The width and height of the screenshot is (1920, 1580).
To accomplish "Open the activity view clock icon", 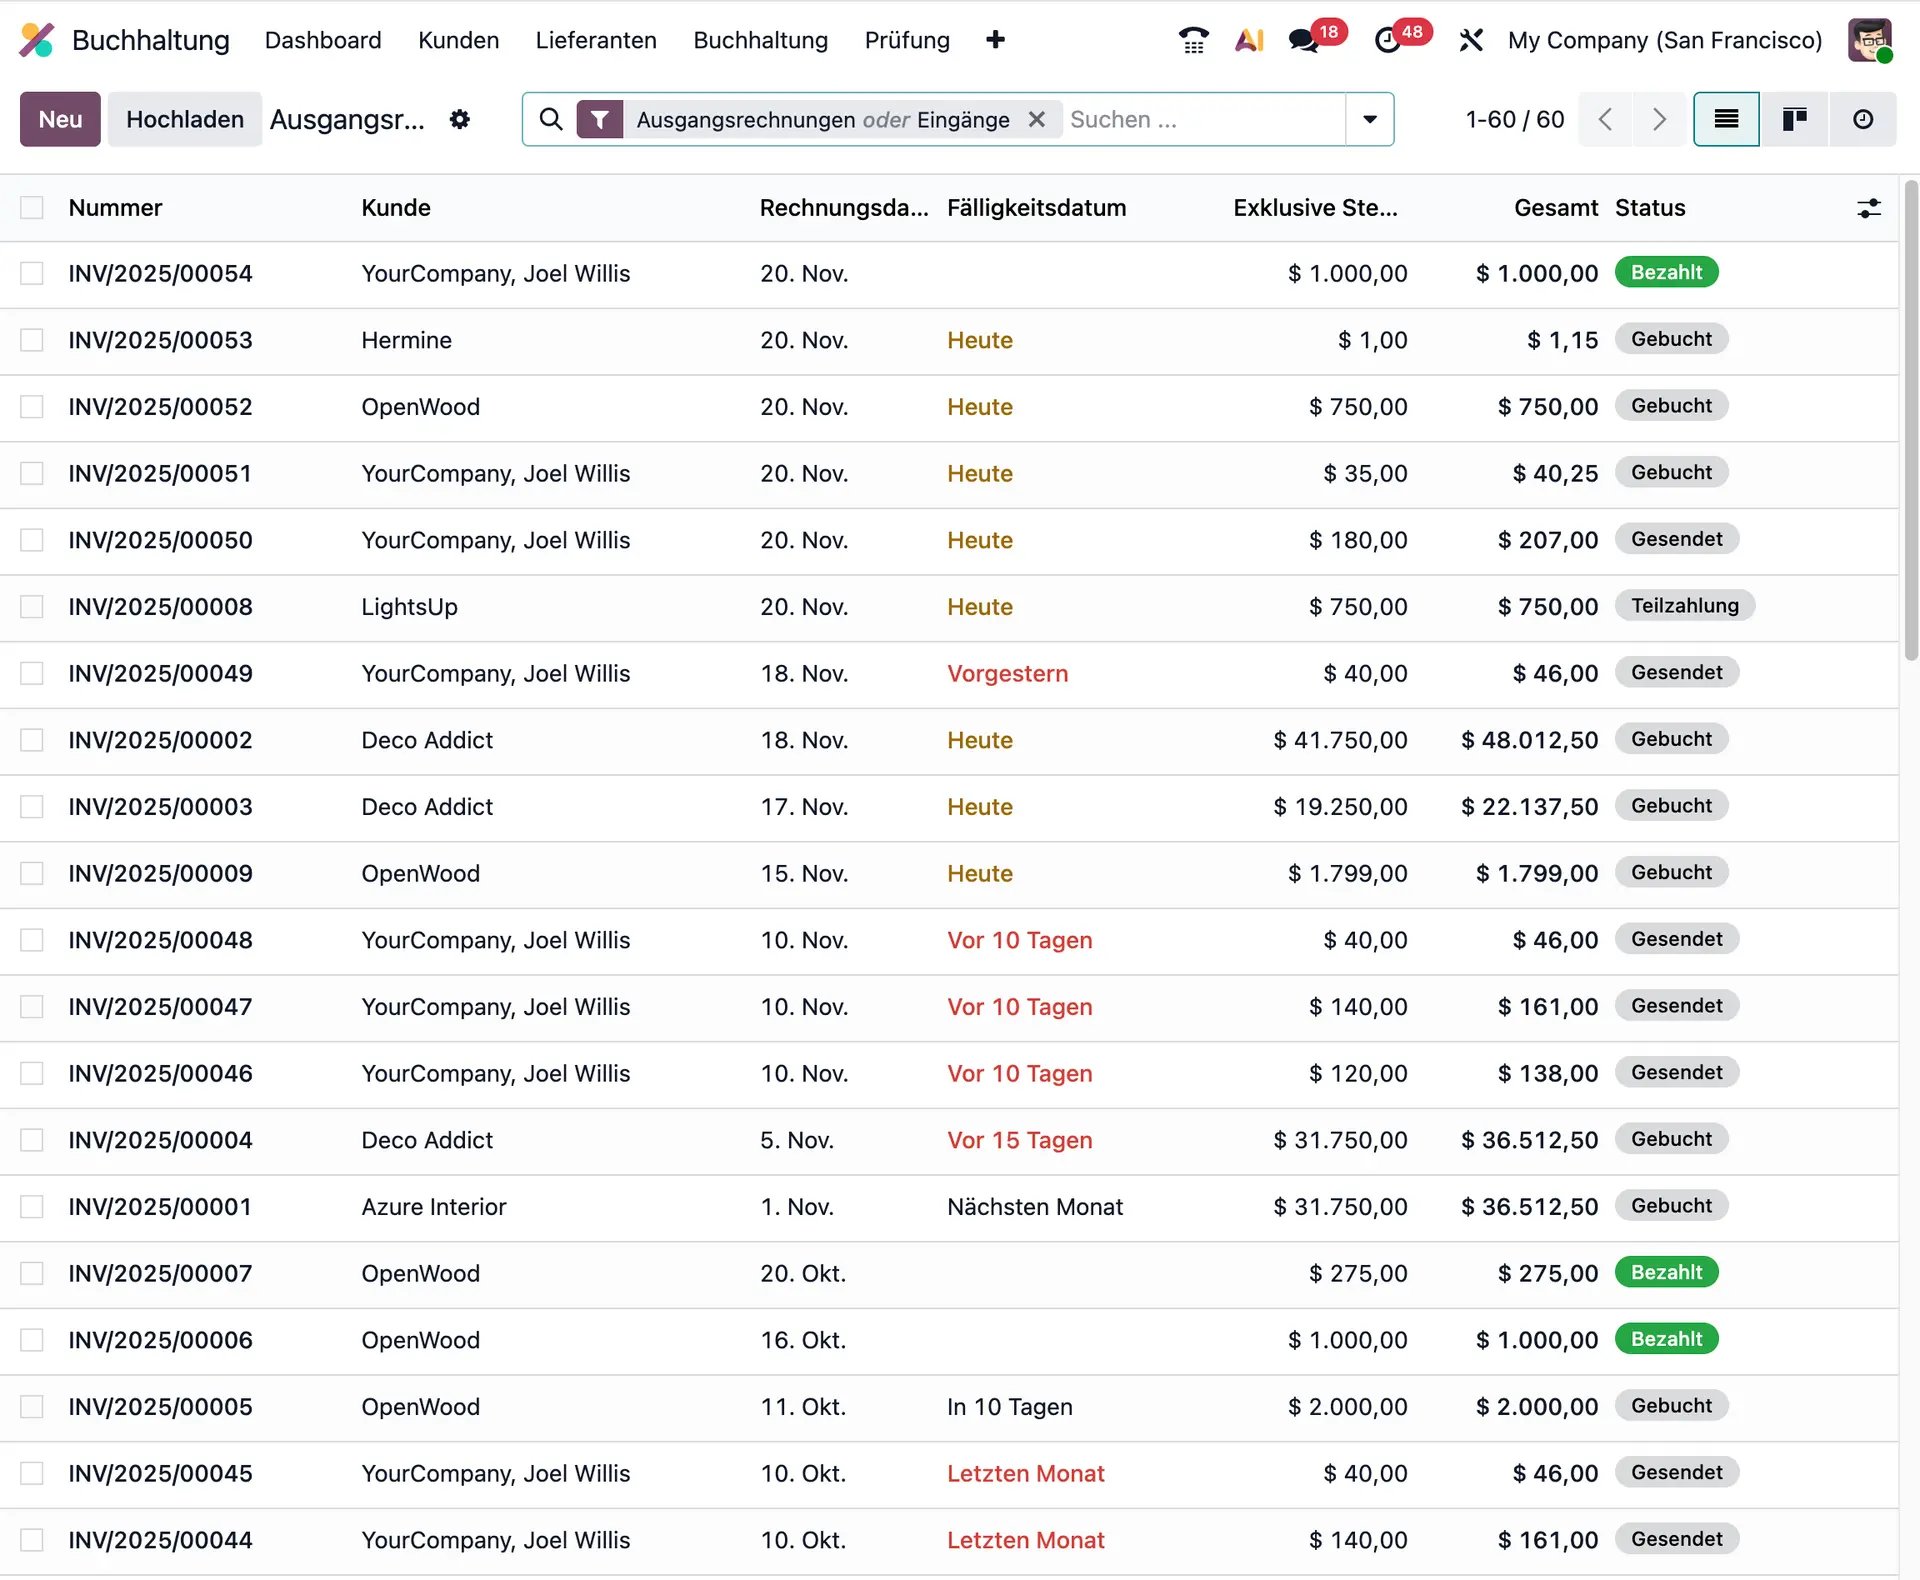I will 1862,119.
